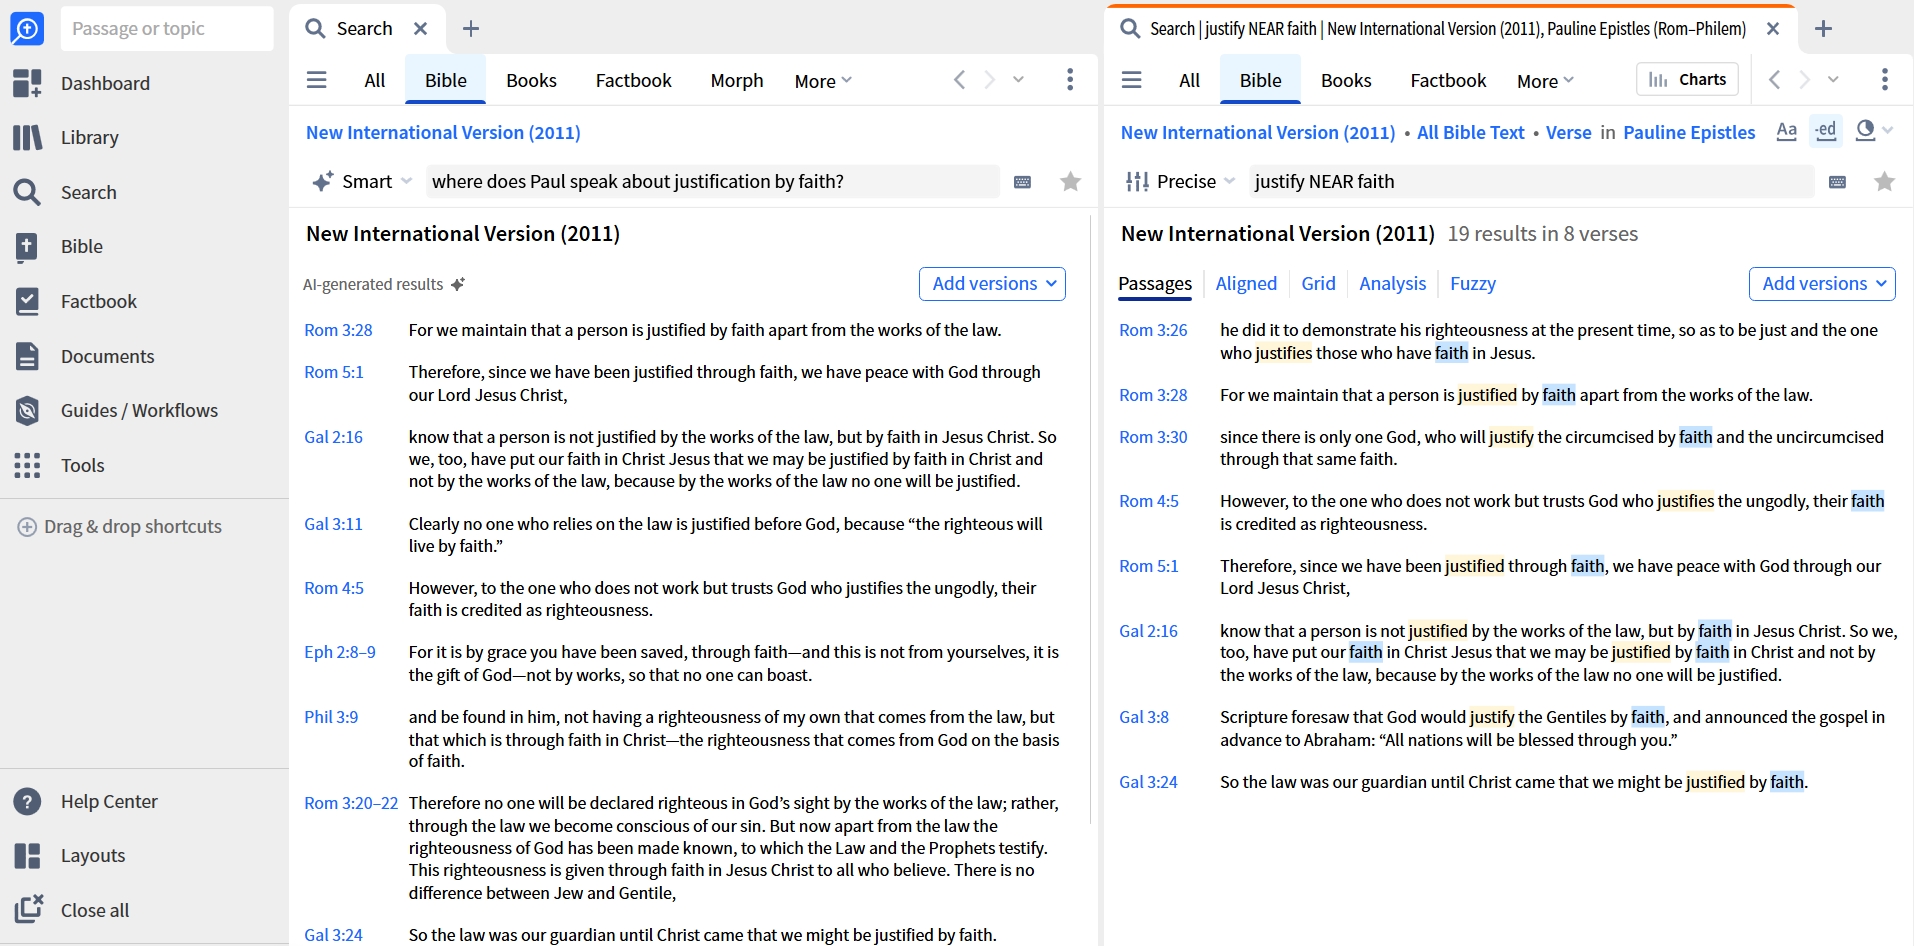
Task: Go back in right panel history
Action: coord(1774,80)
